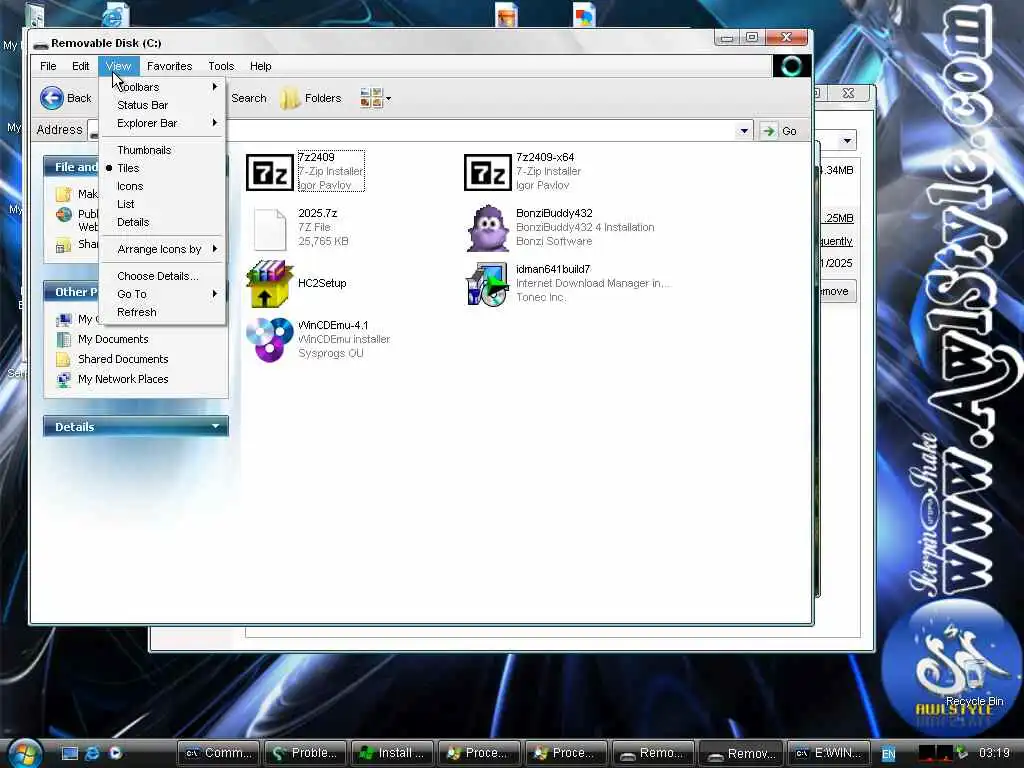Open the Help menu

(x=260, y=66)
